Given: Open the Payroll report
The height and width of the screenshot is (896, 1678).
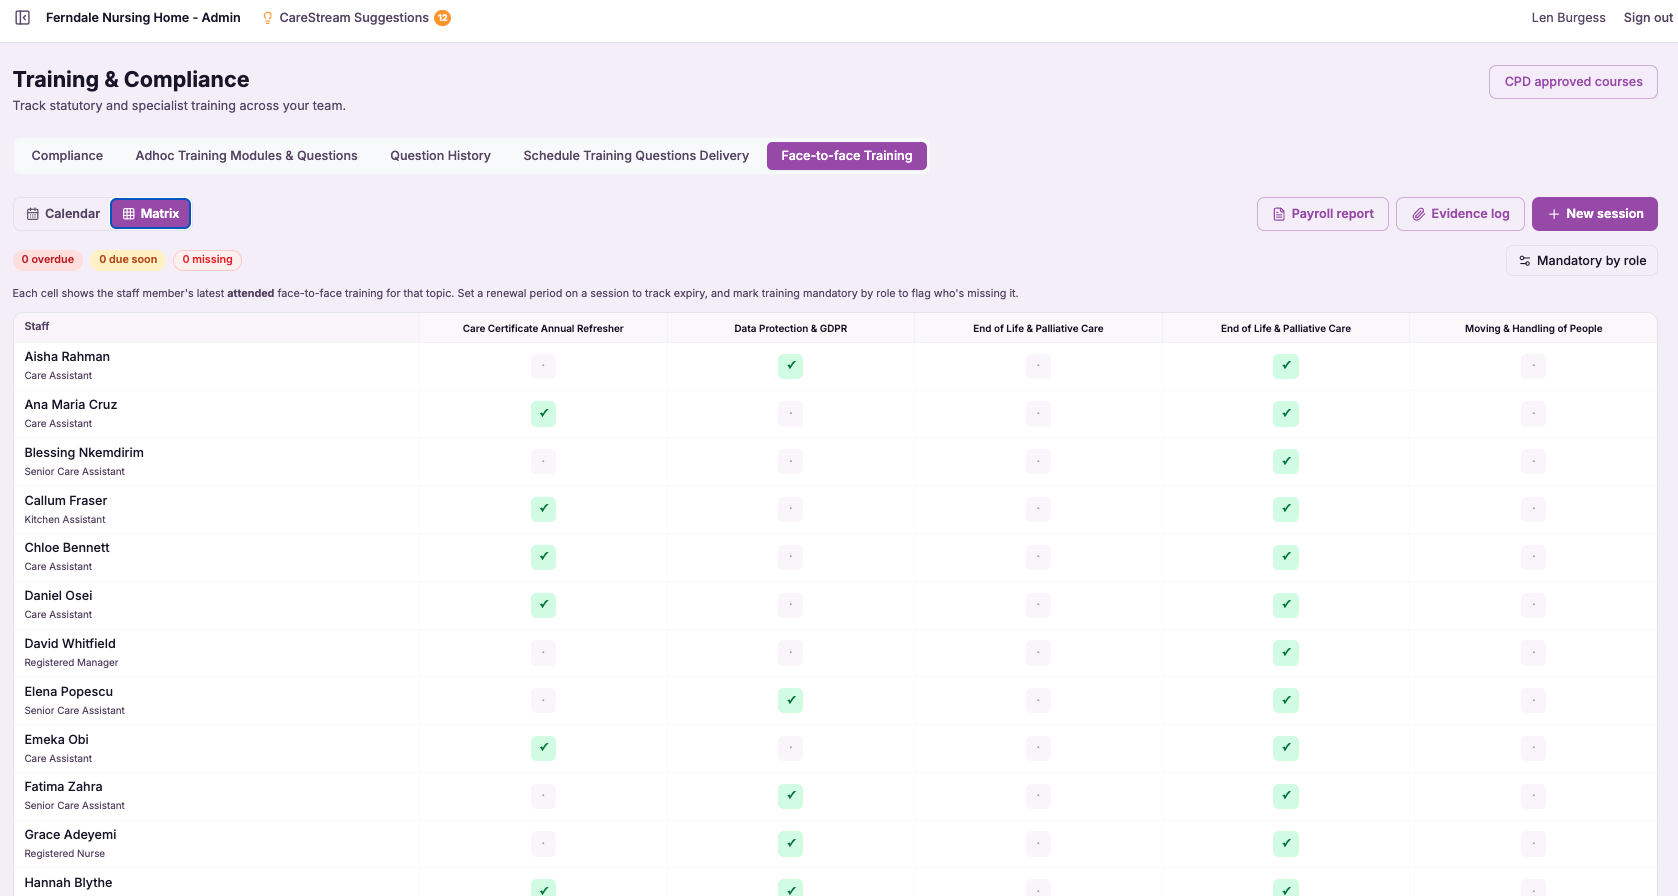Looking at the screenshot, I should [x=1322, y=214].
